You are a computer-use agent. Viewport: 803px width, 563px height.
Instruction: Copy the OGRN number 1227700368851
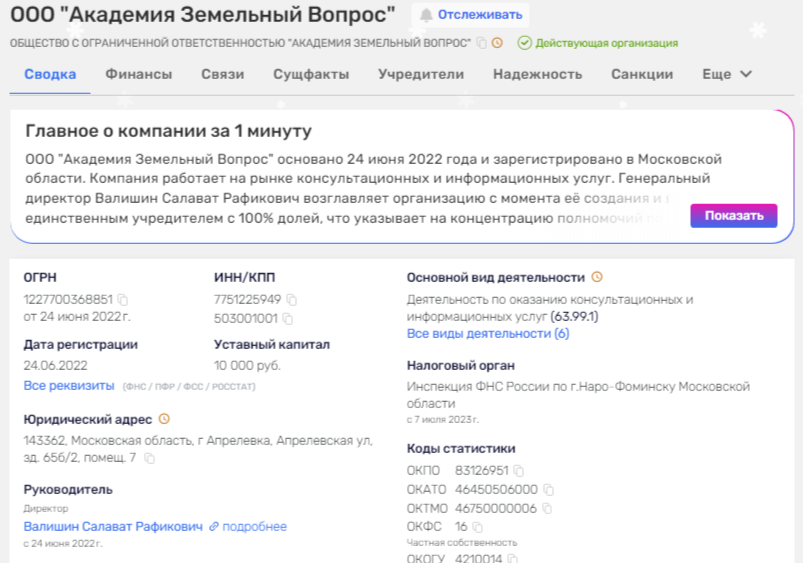pos(123,300)
